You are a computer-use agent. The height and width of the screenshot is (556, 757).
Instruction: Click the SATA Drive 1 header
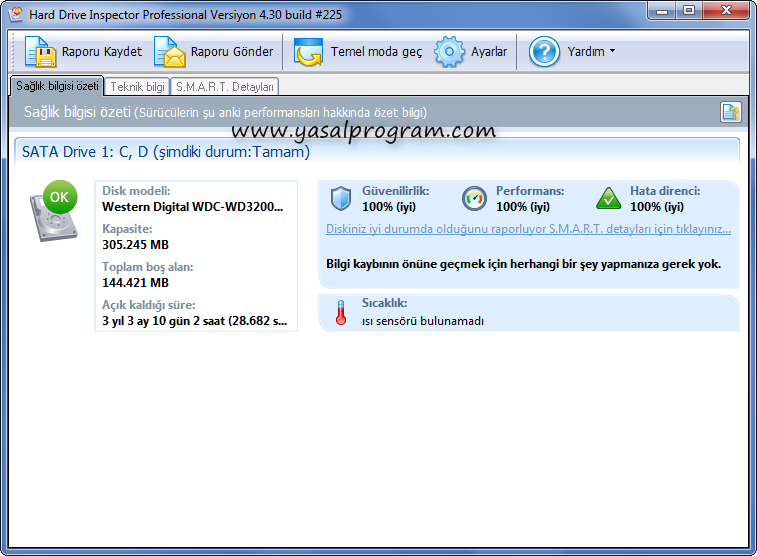[x=166, y=152]
